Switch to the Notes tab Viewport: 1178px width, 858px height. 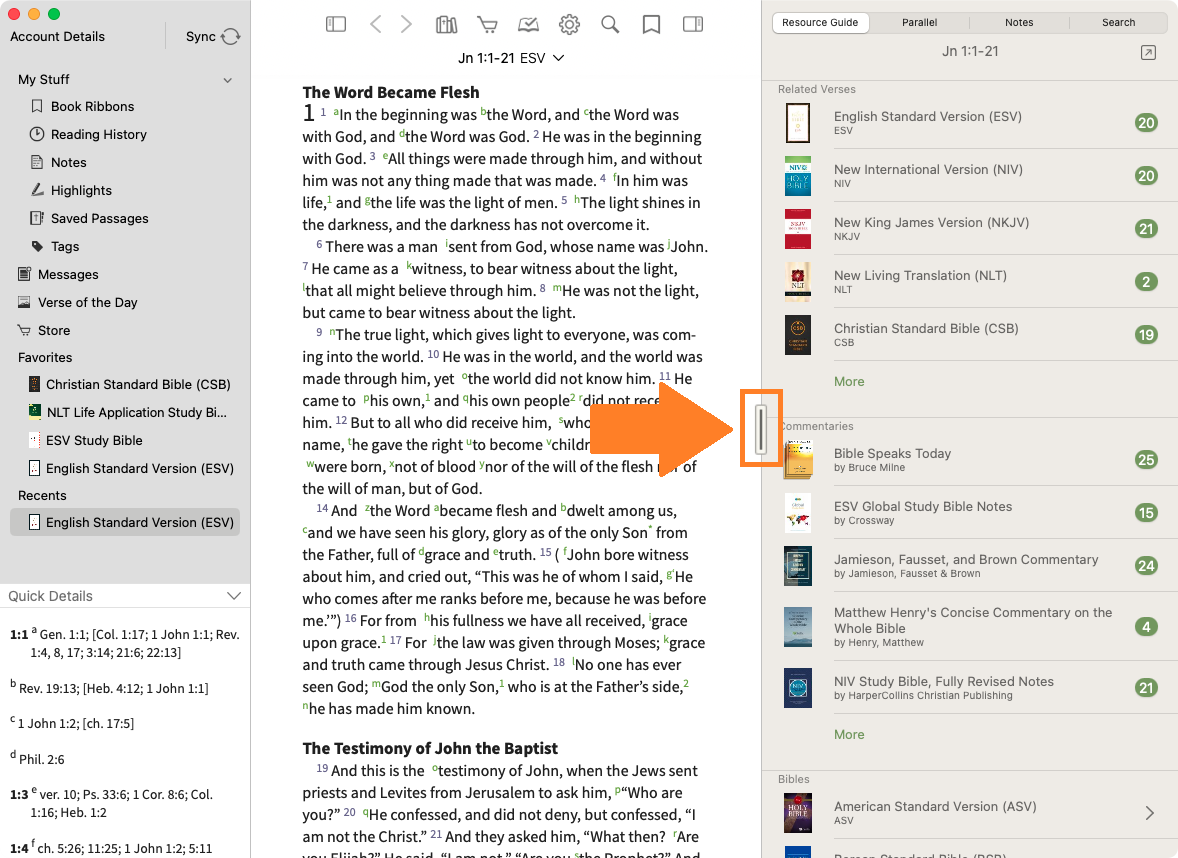pyautogui.click(x=1019, y=22)
